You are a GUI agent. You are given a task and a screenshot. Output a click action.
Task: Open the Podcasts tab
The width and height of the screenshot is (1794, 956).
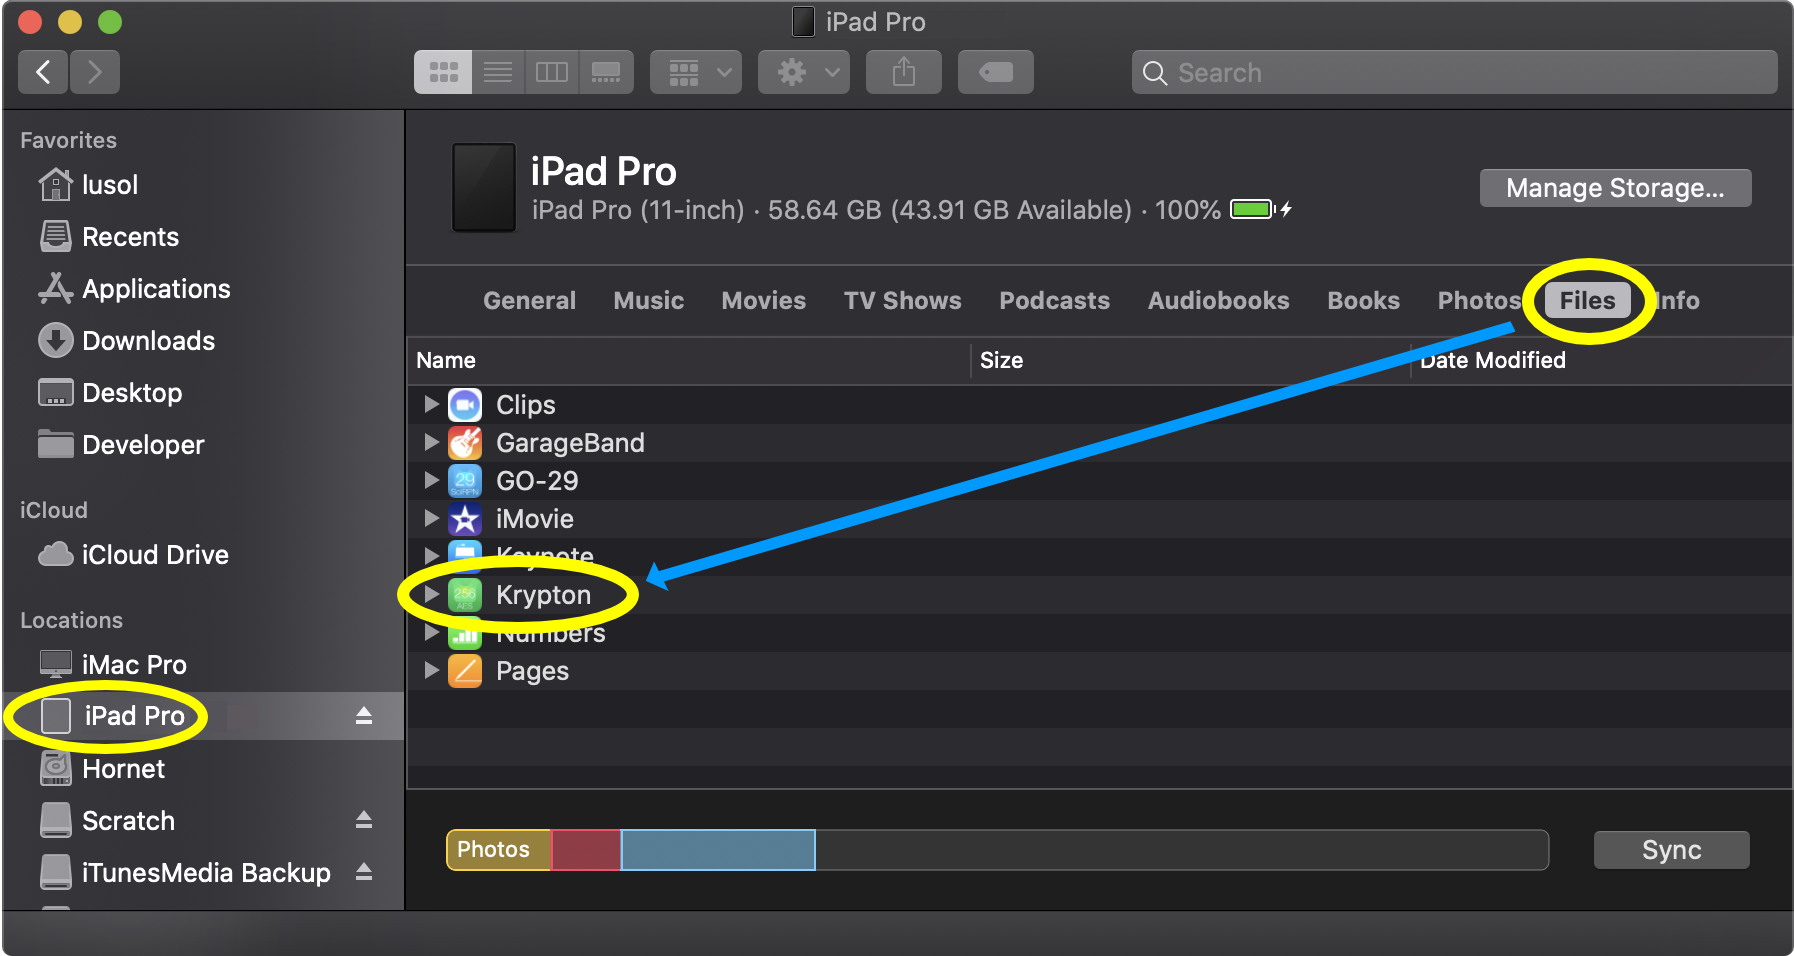[x=1054, y=301]
